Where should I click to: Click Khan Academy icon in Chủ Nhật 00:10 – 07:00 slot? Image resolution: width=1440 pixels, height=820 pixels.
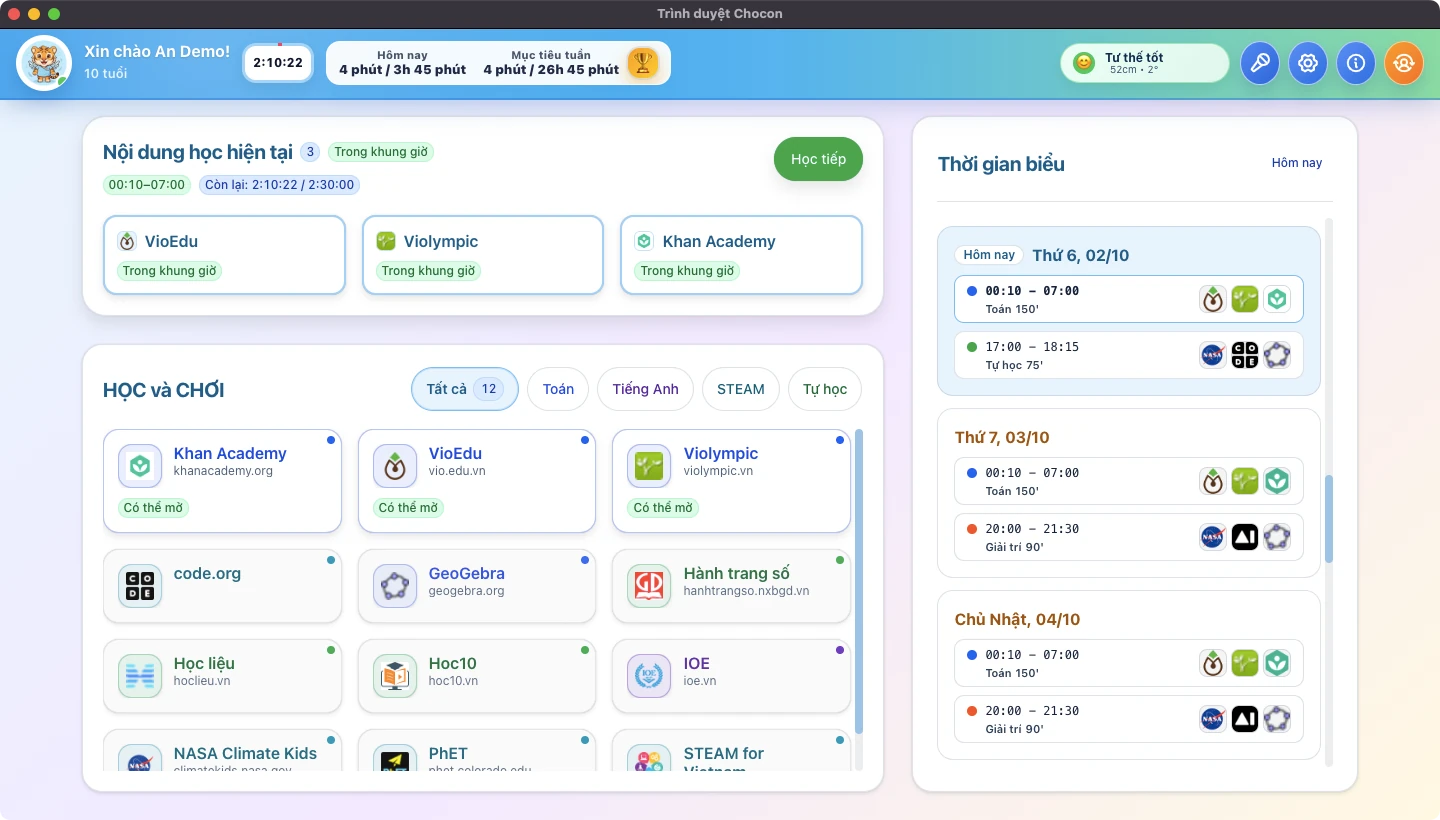1277,663
